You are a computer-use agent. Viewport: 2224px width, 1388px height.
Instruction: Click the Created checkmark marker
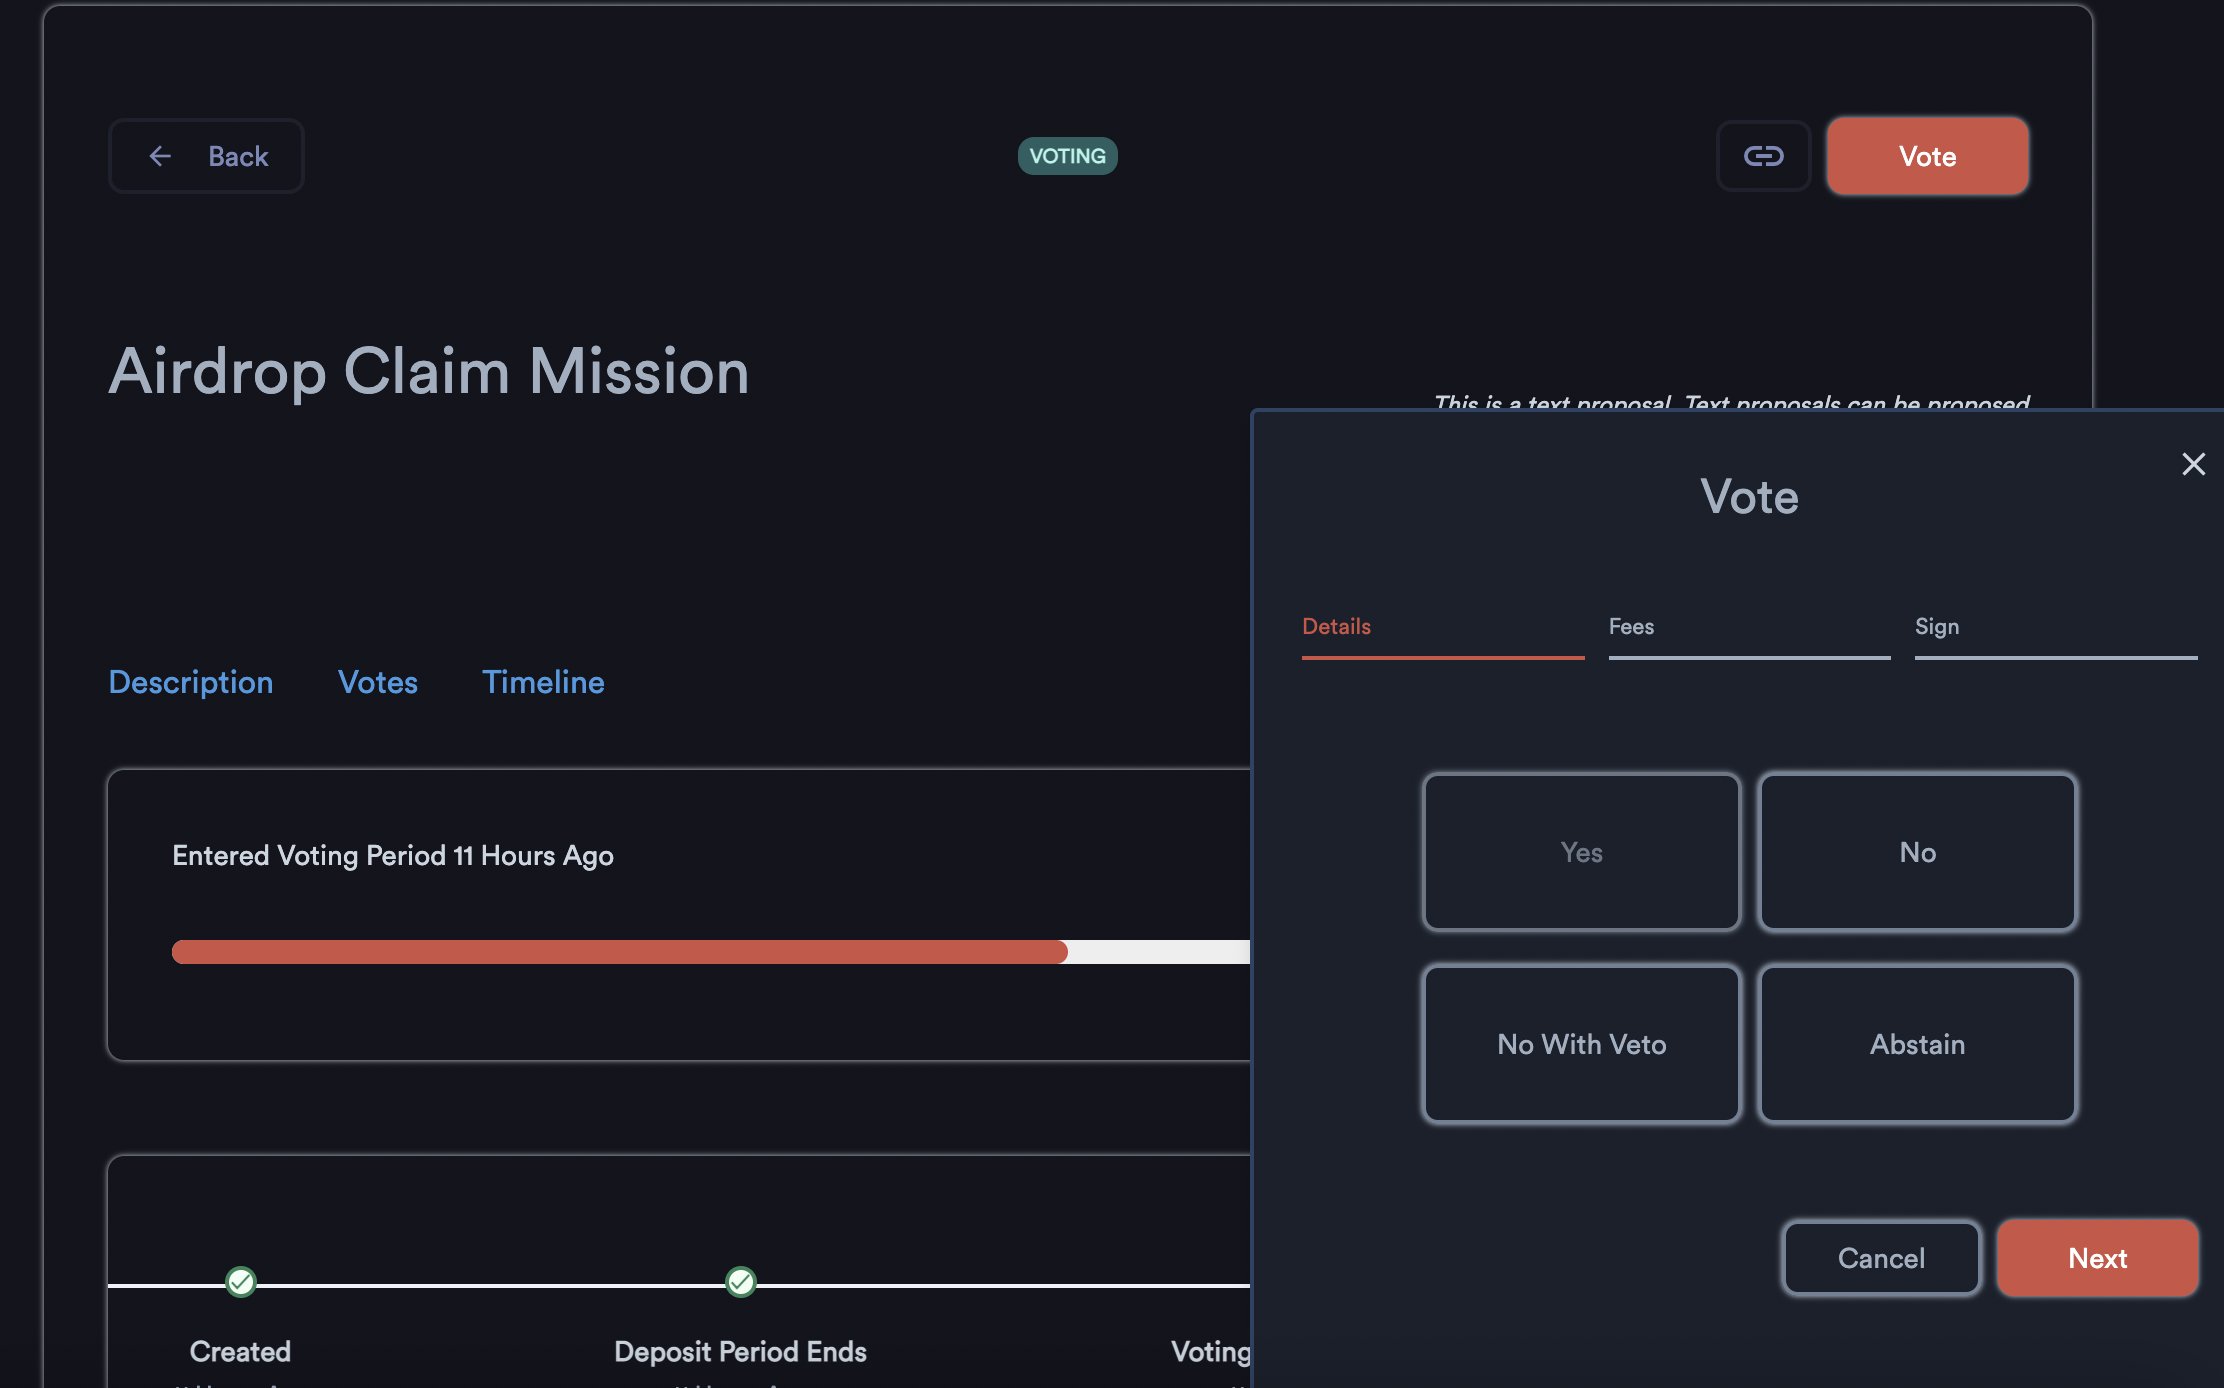click(241, 1281)
